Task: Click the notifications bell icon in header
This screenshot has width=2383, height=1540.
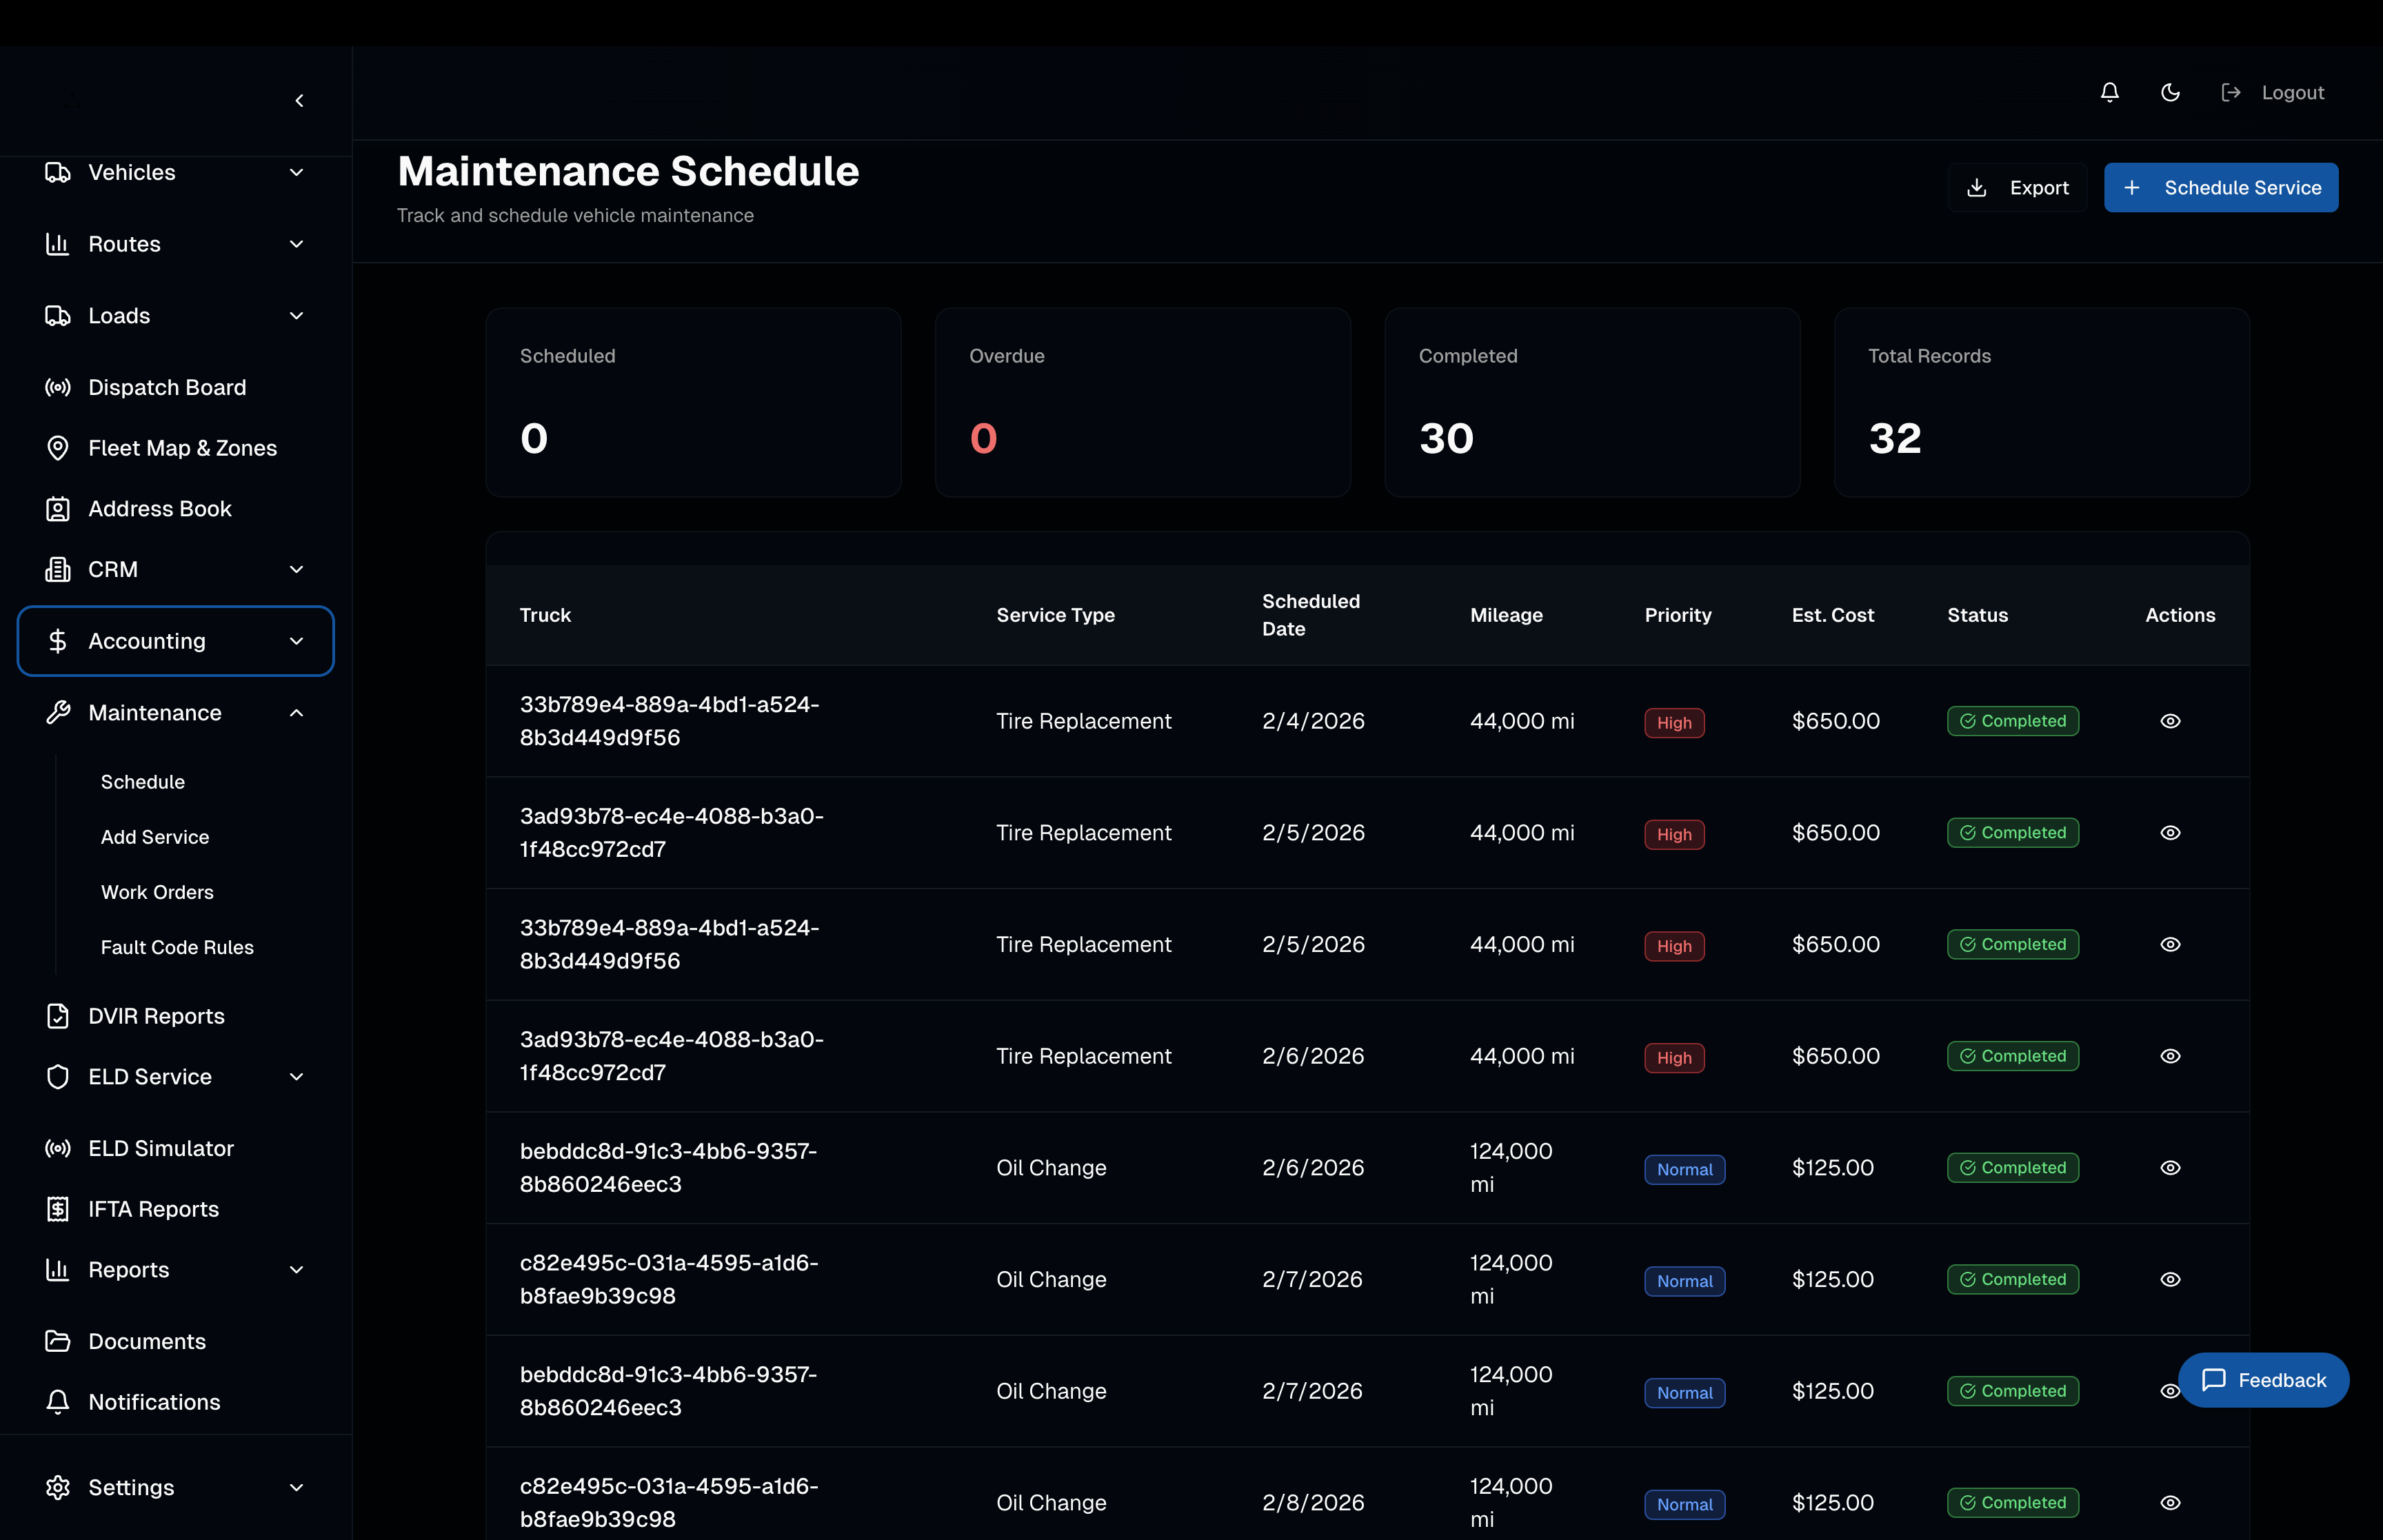Action: [x=2109, y=92]
